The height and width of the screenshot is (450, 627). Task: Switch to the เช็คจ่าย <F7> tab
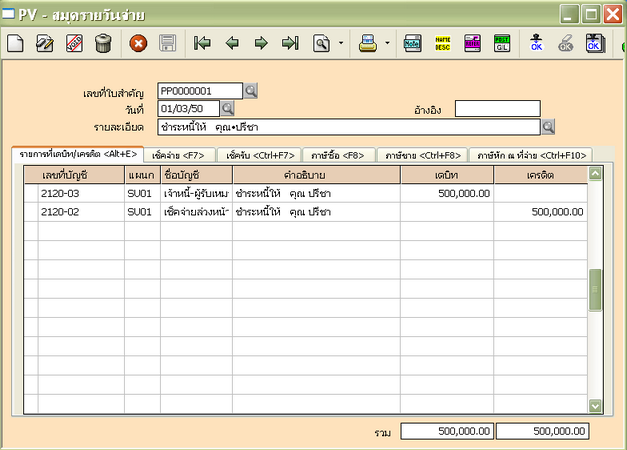[x=179, y=155]
